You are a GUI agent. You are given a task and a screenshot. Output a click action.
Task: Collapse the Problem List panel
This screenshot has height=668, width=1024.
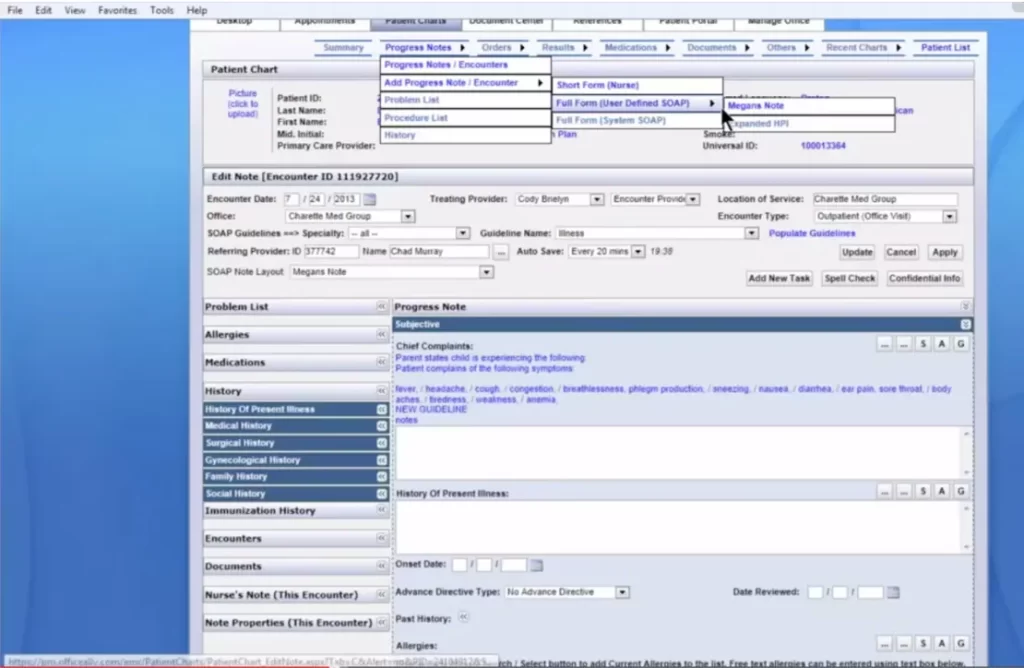click(381, 306)
